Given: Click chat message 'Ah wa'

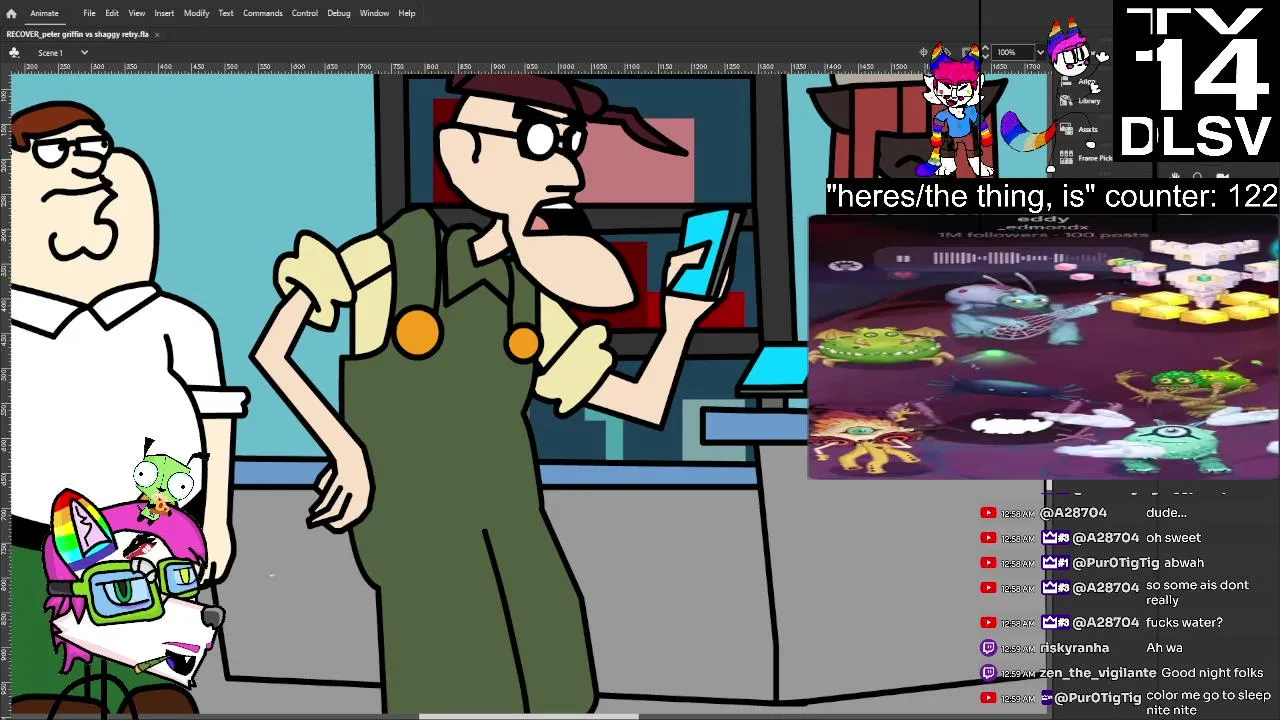Looking at the screenshot, I should (x=1164, y=648).
